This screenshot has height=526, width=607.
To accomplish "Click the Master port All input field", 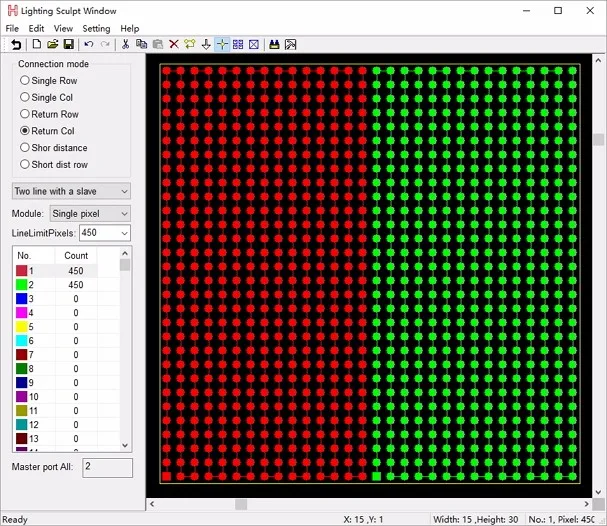I will click(107, 468).
